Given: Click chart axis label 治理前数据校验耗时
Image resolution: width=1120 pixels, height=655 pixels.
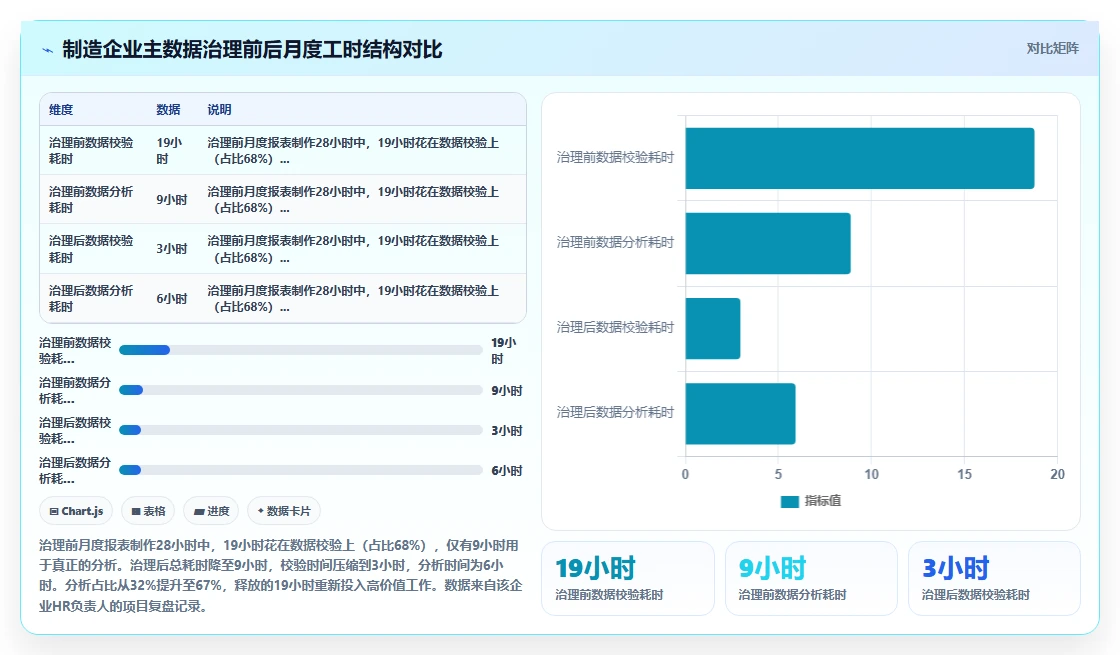Looking at the screenshot, I should point(615,158).
